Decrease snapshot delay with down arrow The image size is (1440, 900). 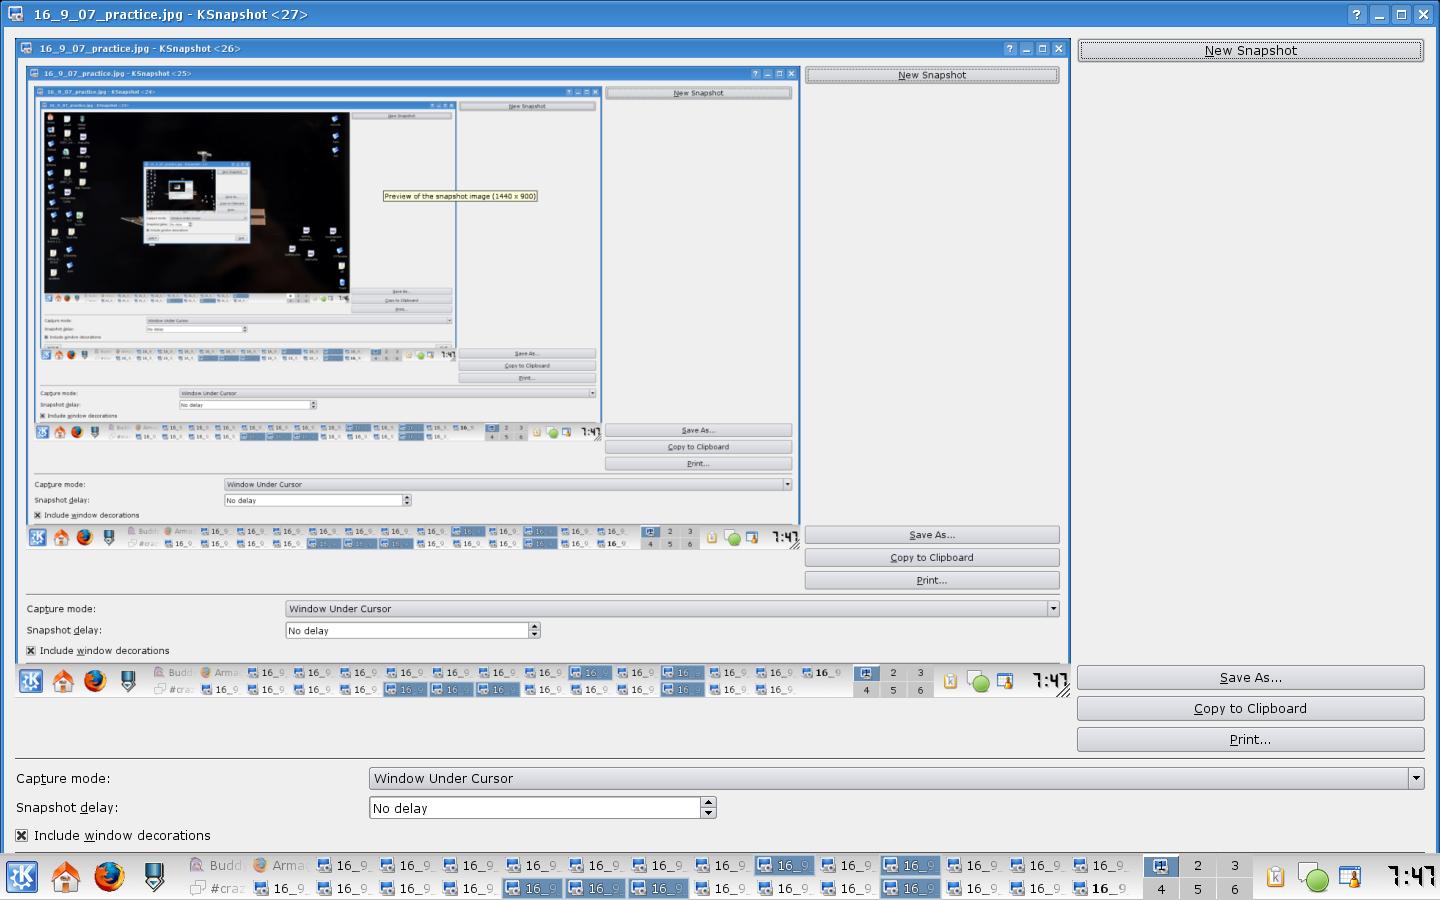[708, 812]
